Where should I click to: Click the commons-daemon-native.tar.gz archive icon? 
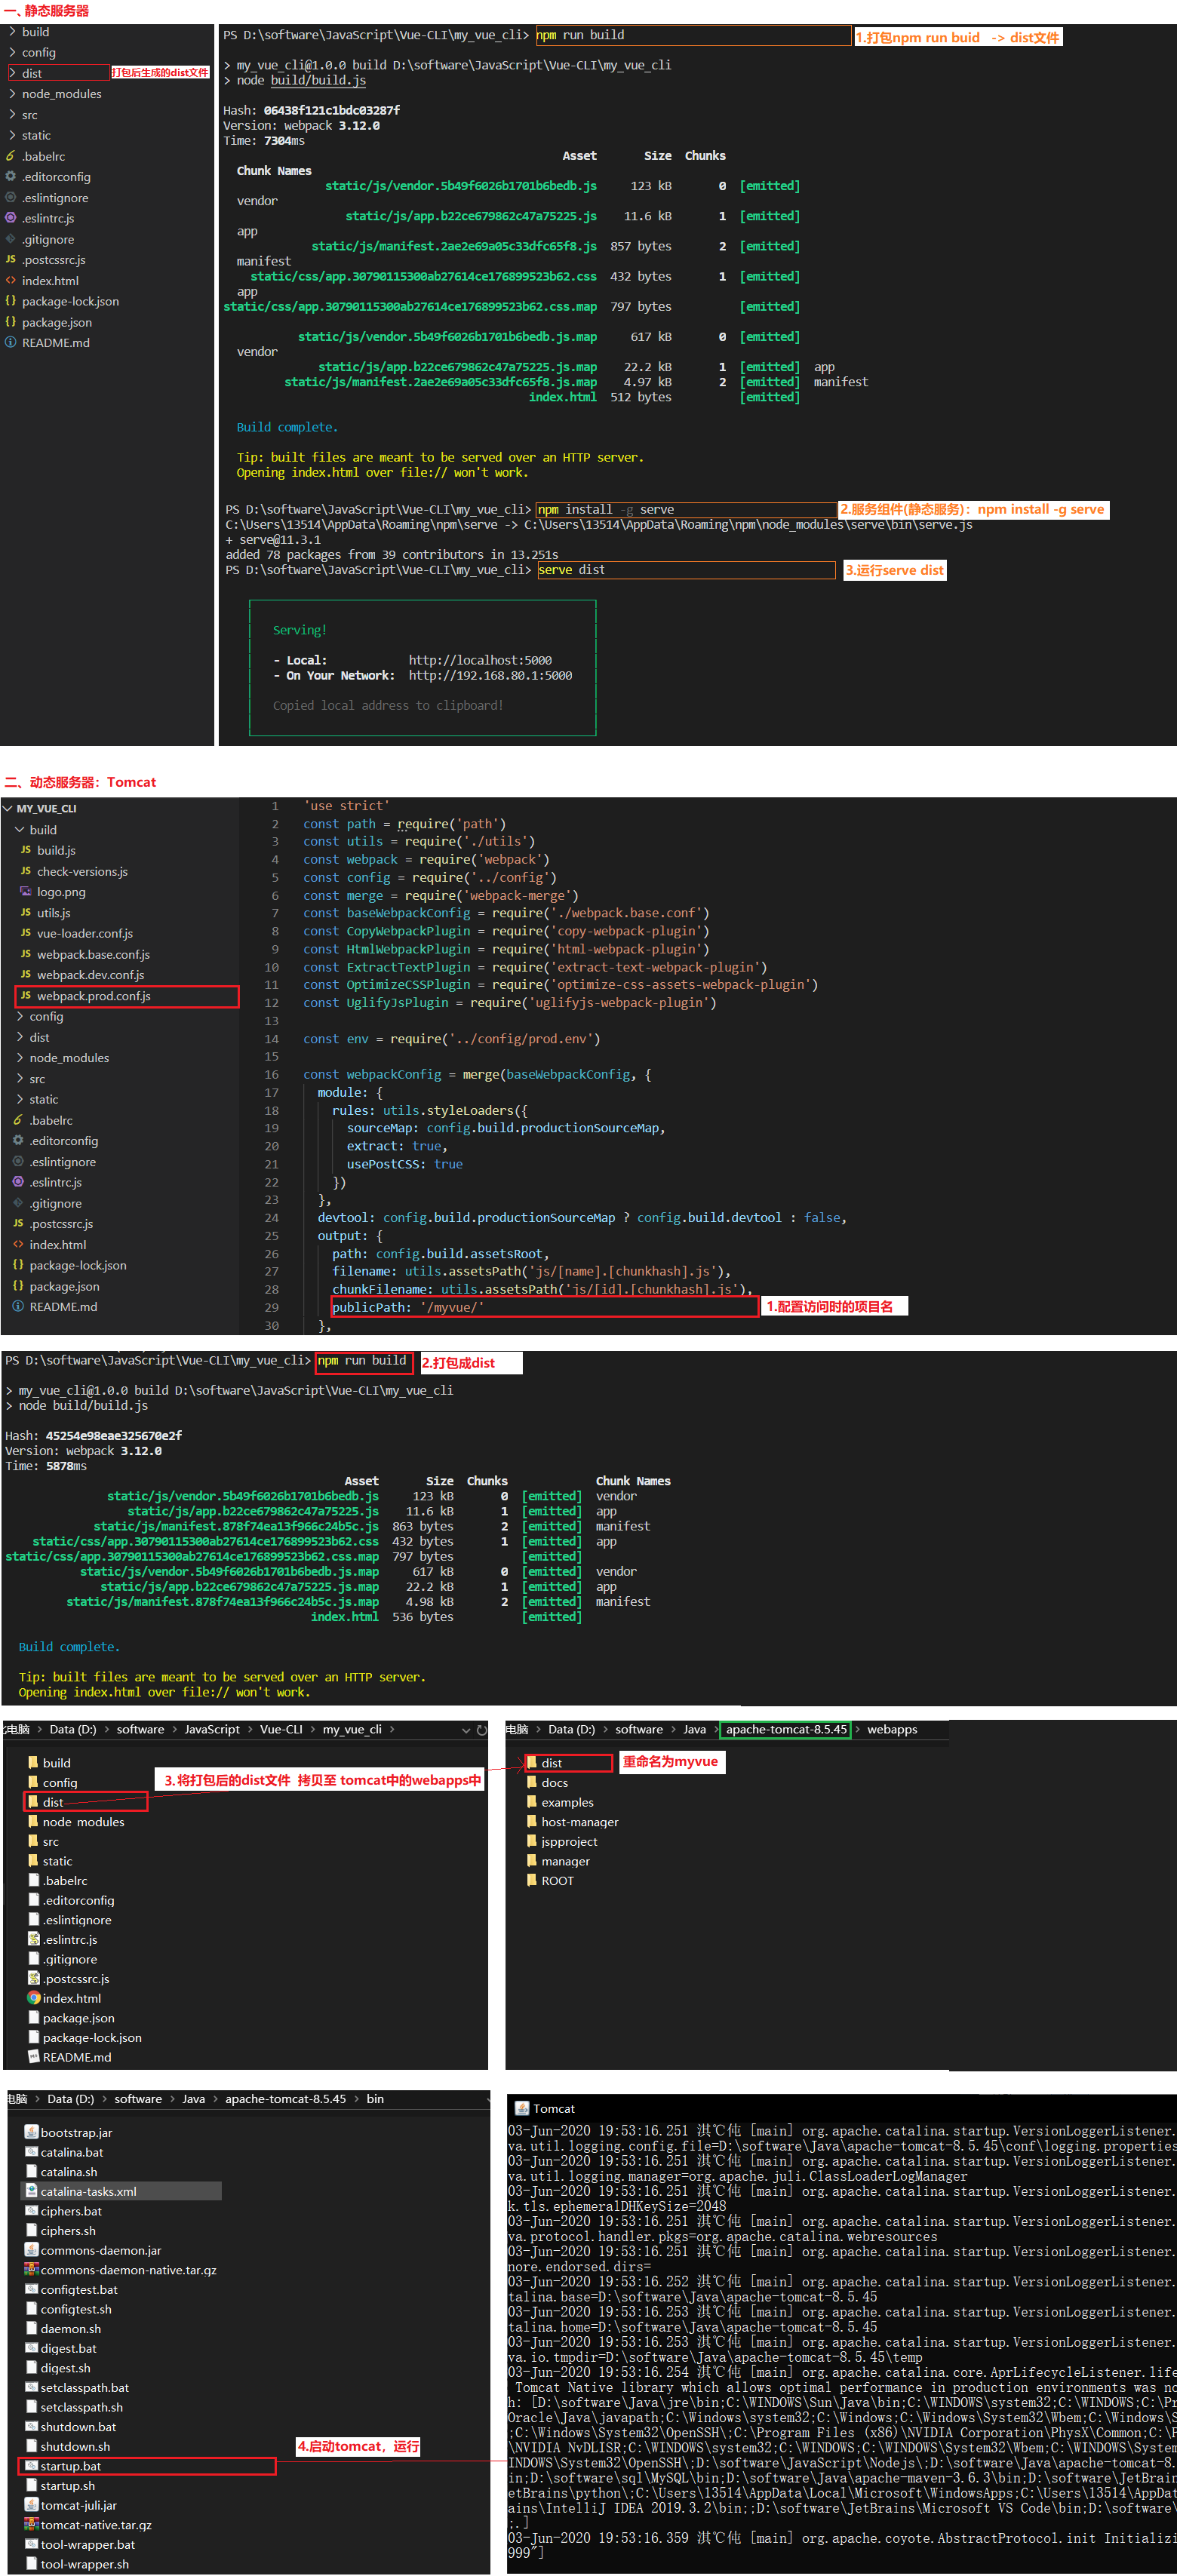[x=31, y=2269]
